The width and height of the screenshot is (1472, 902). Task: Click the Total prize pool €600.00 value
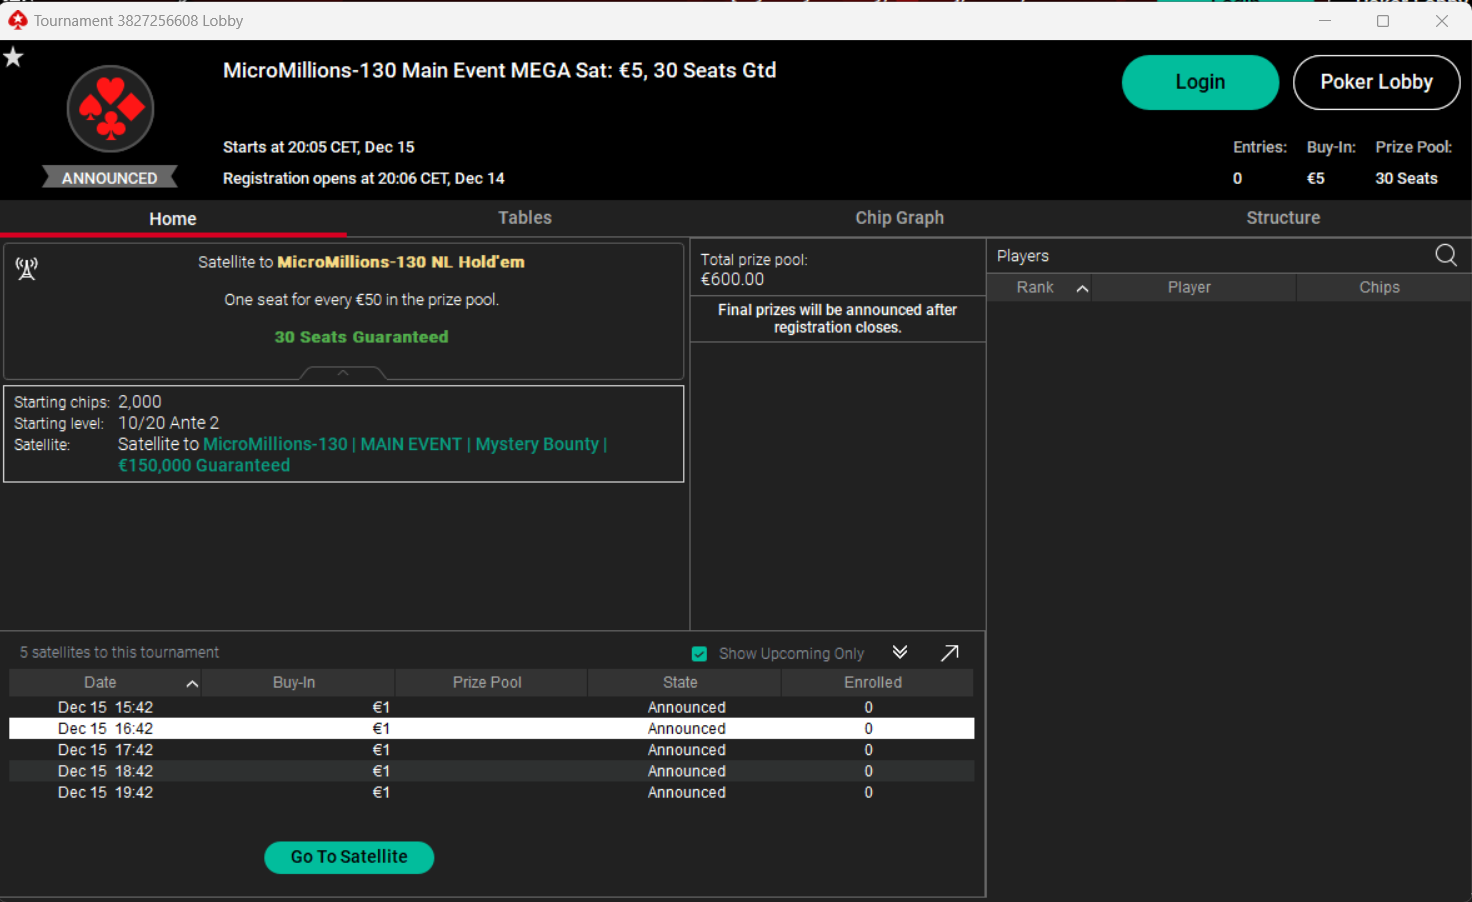[733, 280]
